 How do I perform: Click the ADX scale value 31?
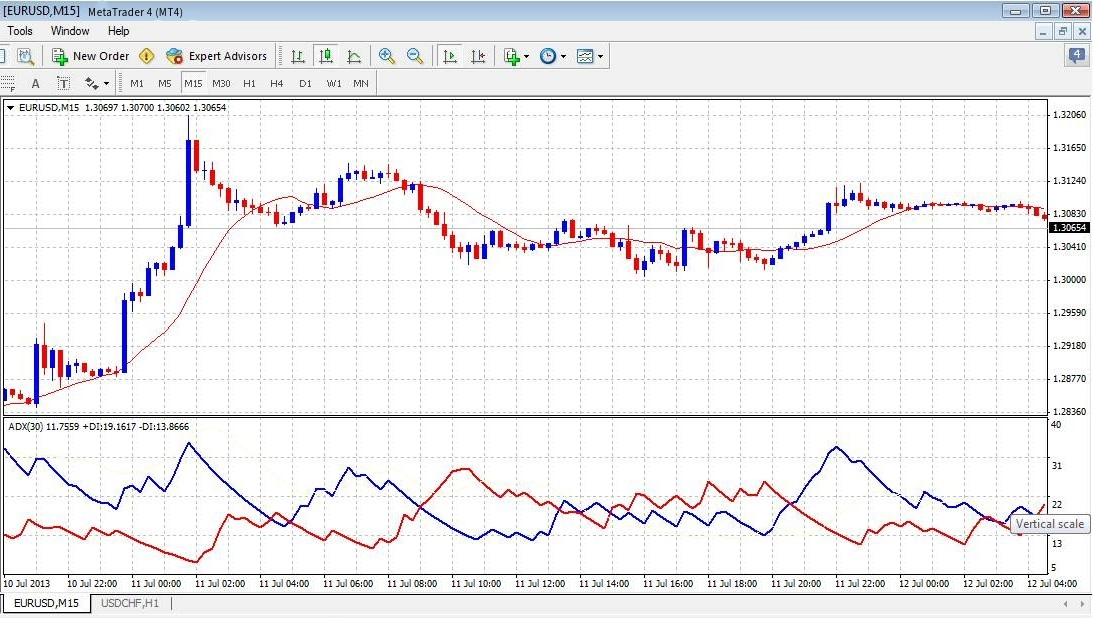1057,465
